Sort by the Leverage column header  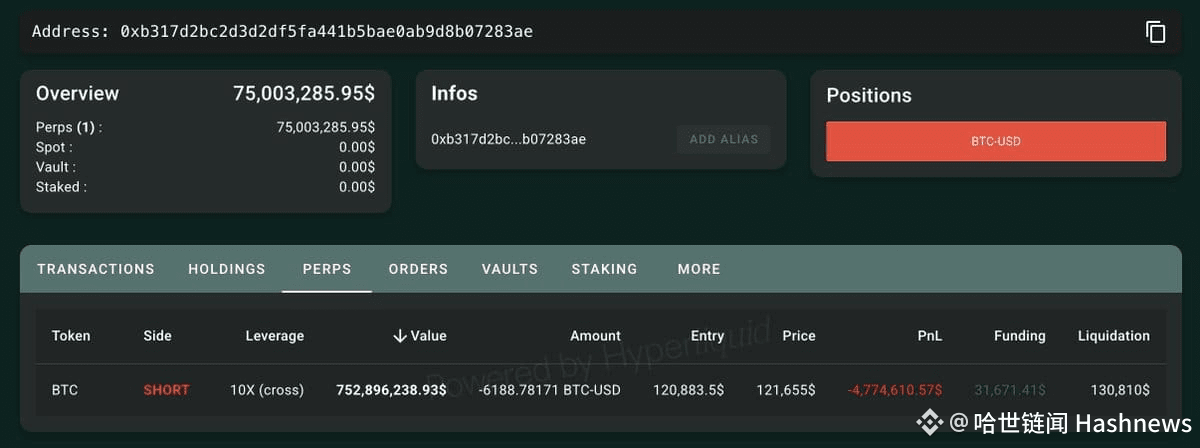tap(274, 336)
